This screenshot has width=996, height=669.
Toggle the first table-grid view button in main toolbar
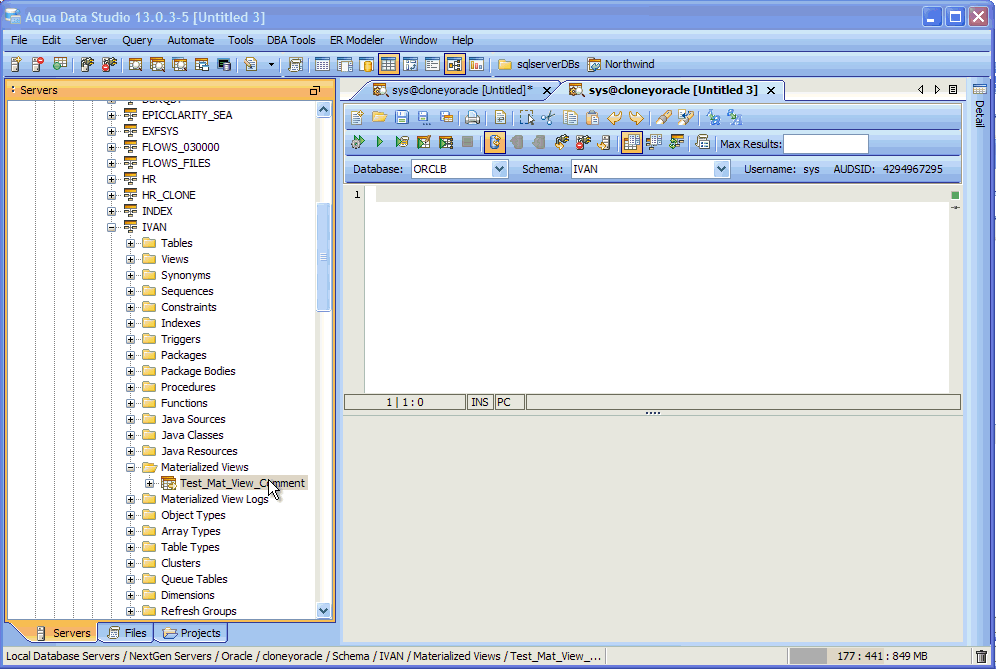click(322, 64)
